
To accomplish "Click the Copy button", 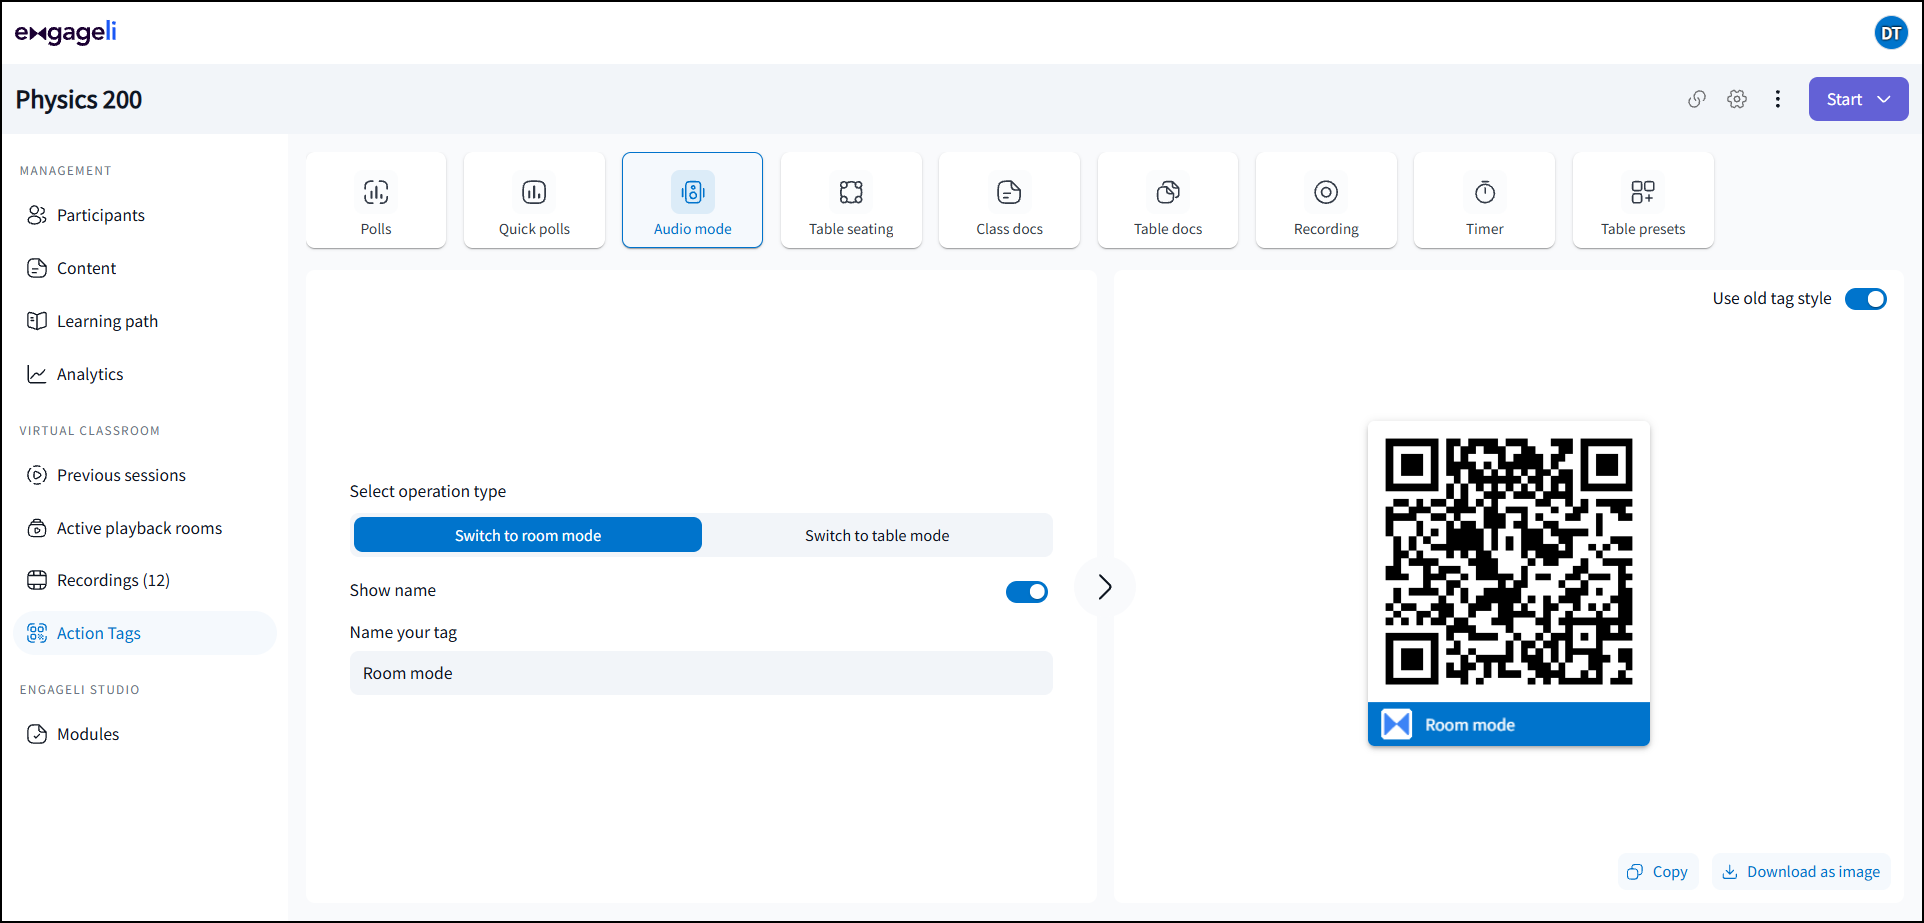I will [1658, 872].
